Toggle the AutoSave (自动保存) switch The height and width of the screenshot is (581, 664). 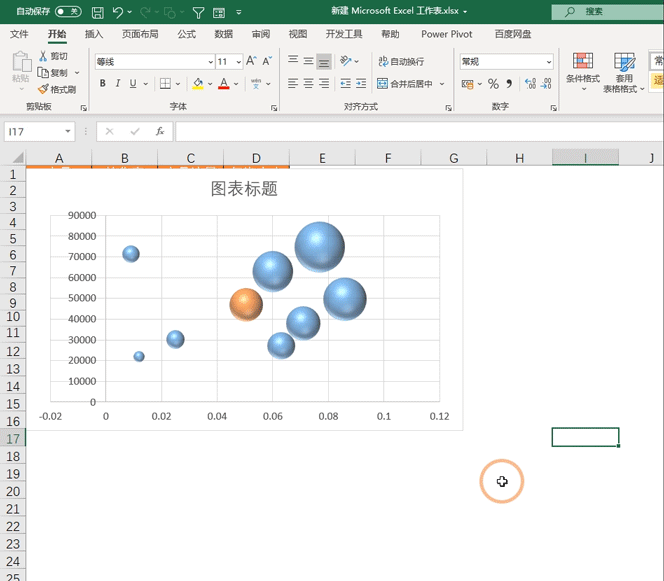[68, 12]
